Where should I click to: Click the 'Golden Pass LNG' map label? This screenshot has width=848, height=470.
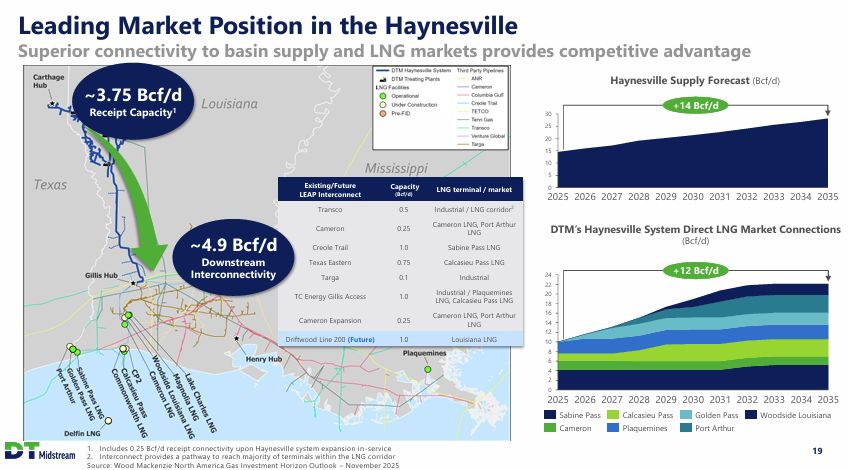coord(83,395)
